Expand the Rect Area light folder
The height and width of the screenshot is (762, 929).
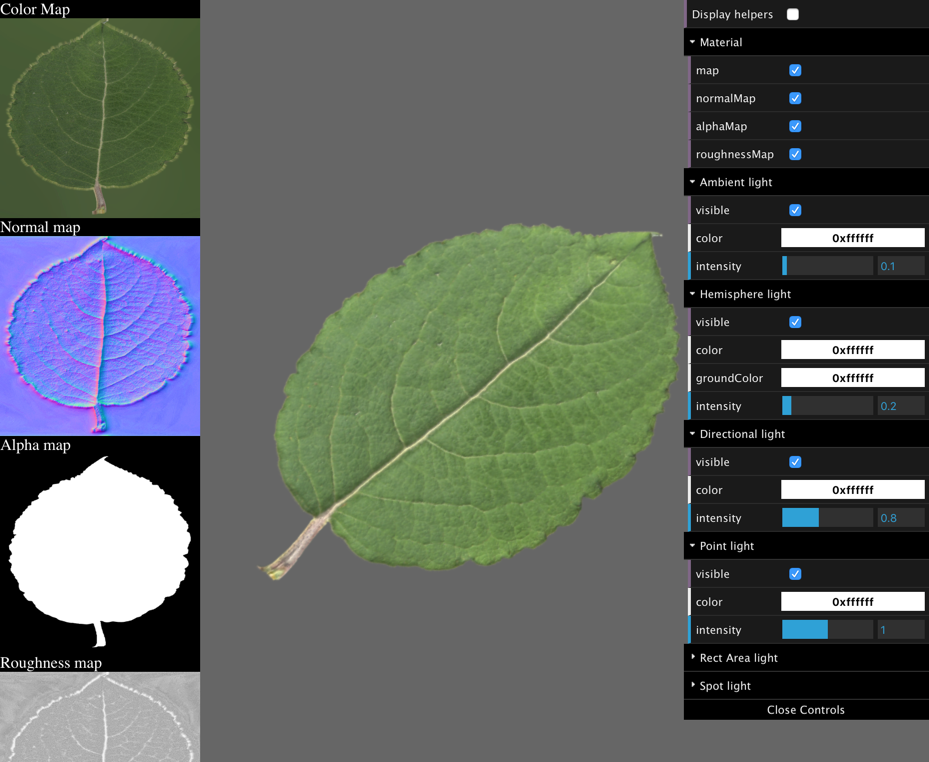[806, 658]
